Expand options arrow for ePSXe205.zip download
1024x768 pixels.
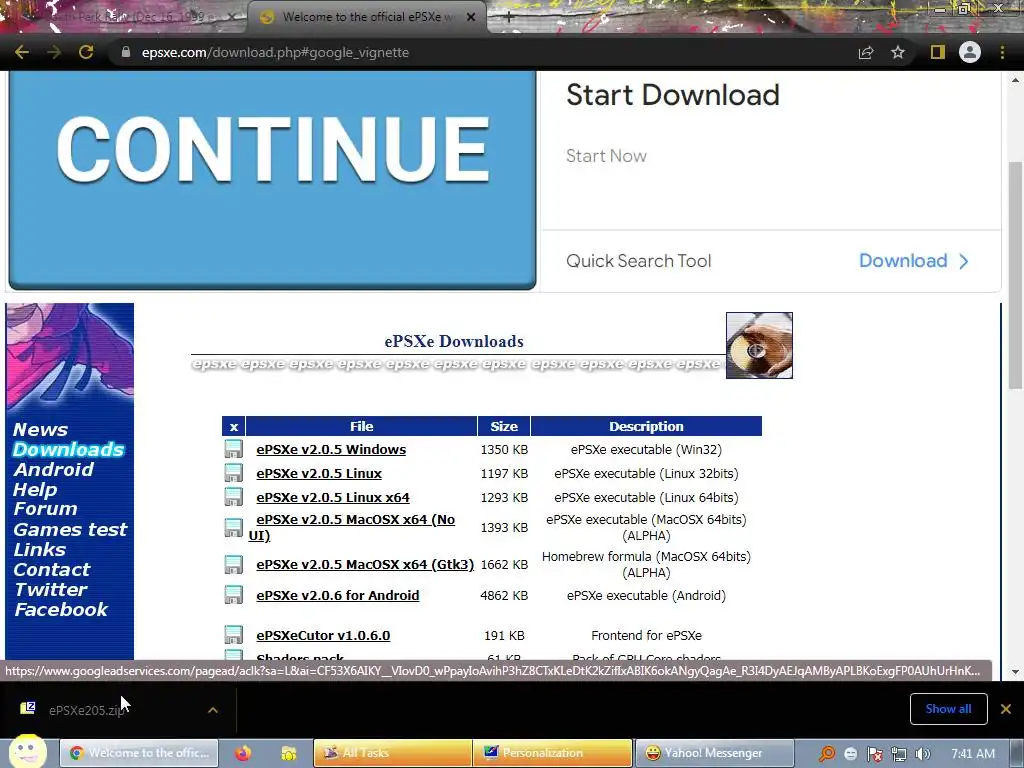tap(213, 710)
